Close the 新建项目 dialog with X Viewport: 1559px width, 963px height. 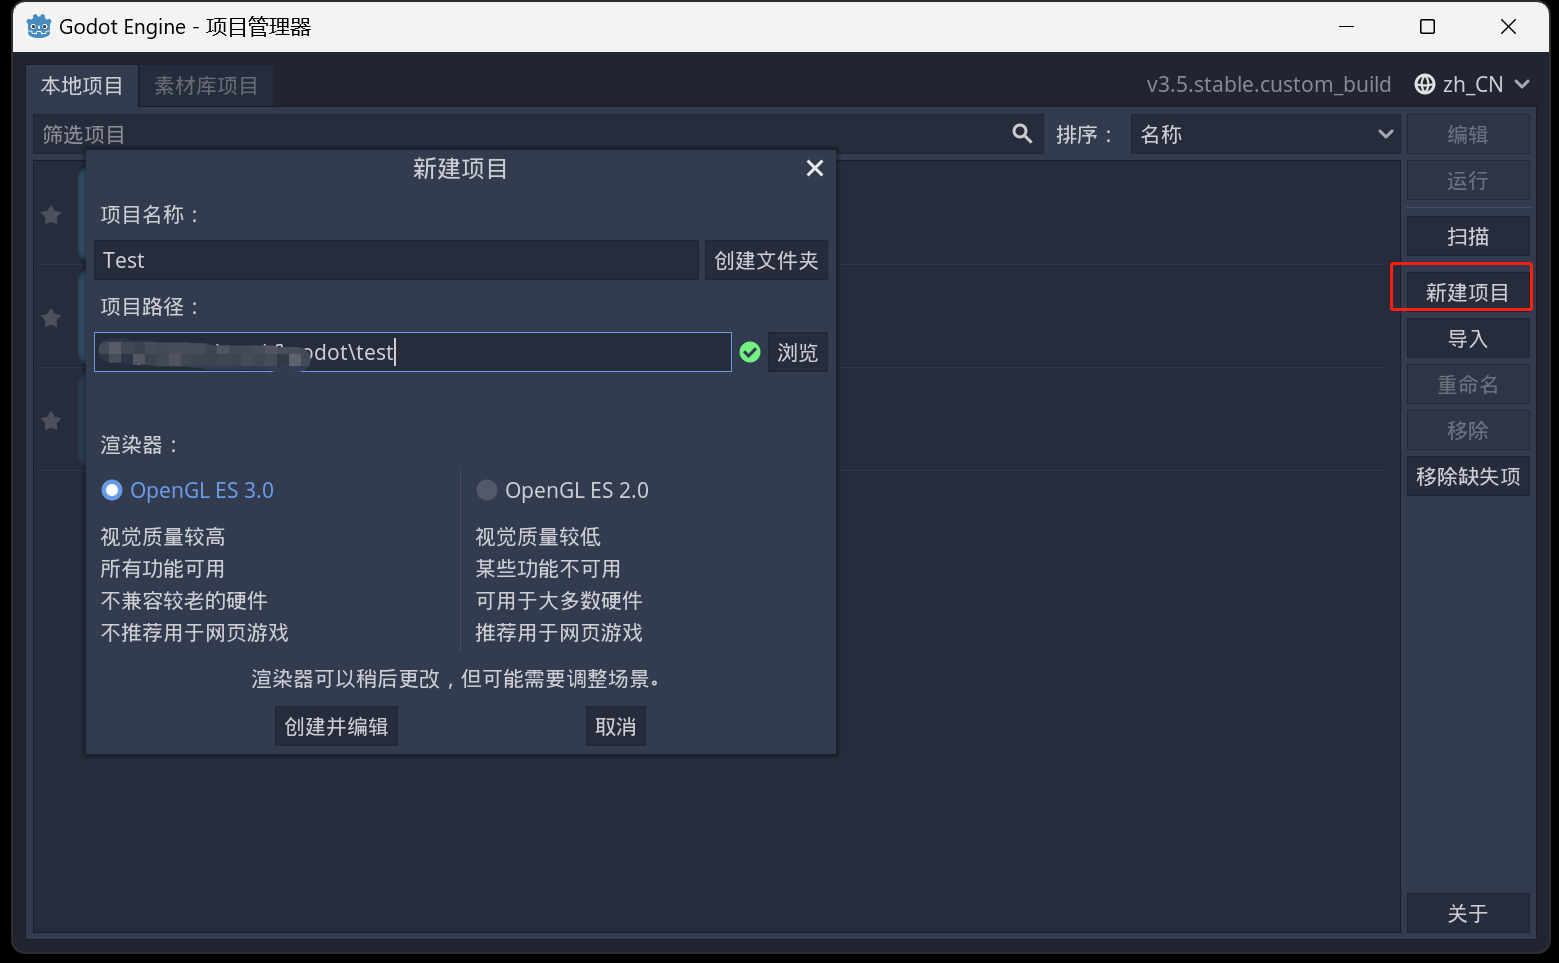815,168
